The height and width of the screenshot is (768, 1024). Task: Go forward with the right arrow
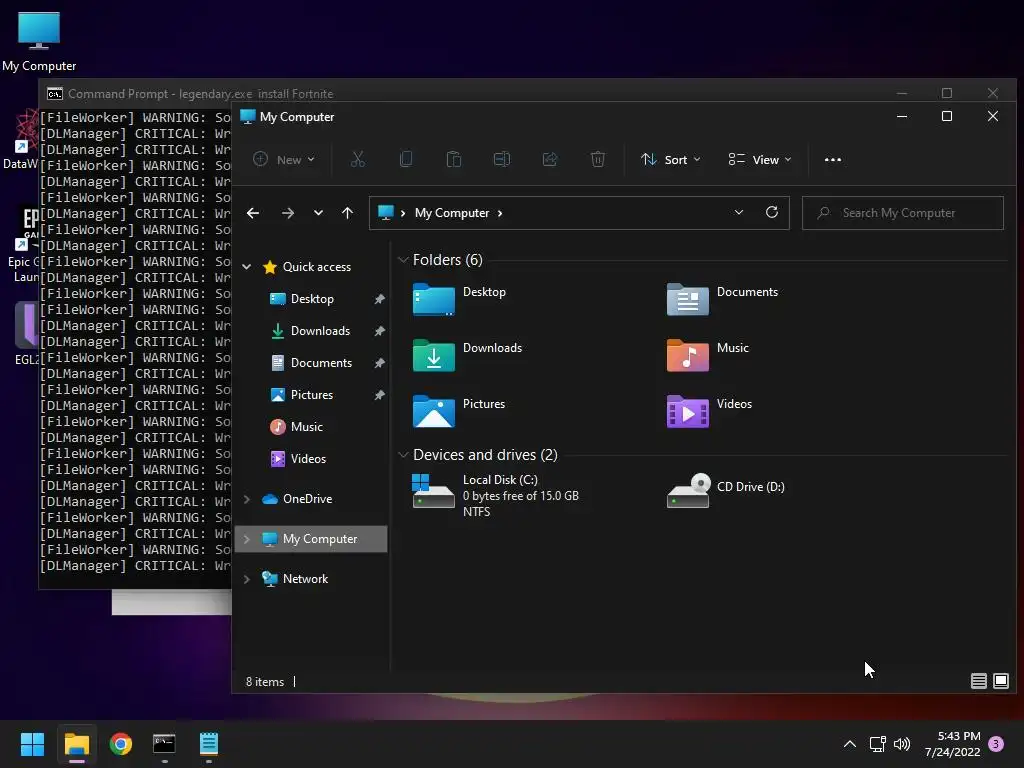point(287,213)
